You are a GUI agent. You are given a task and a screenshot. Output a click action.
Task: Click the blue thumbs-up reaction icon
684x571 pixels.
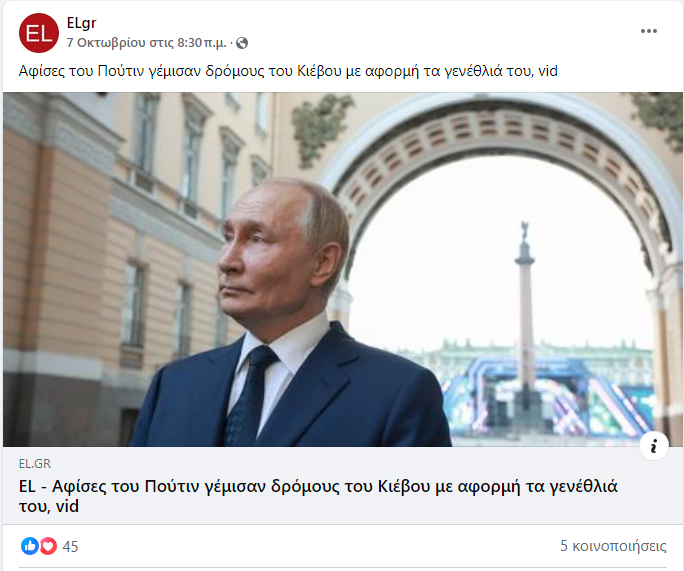click(x=30, y=546)
